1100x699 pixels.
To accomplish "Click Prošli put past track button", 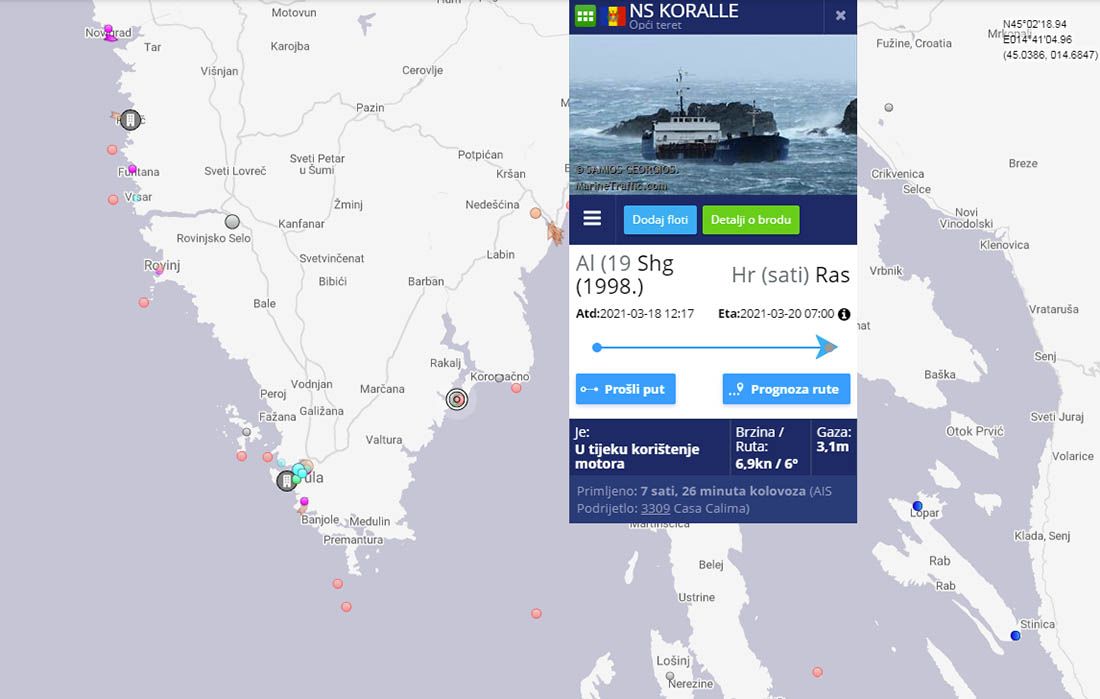I will coord(626,389).
